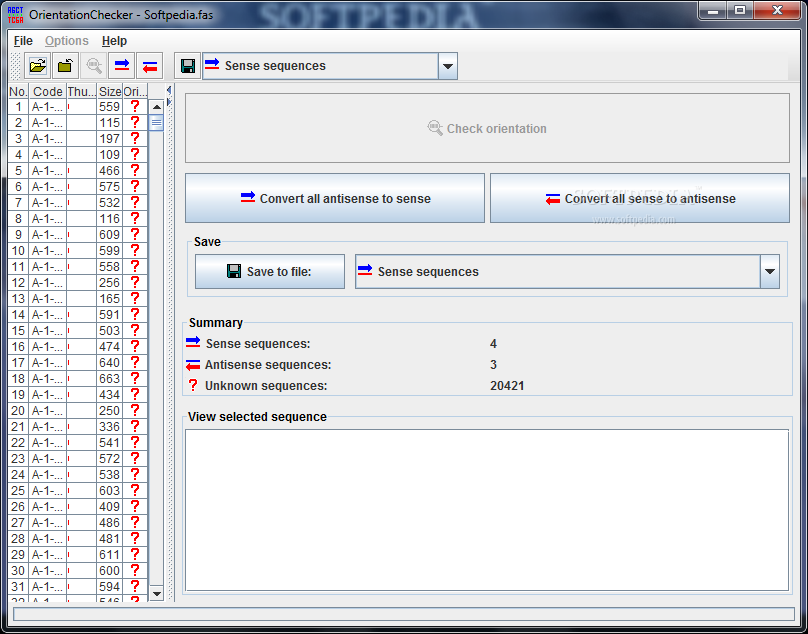Click the OrientationChecker title bar app icon
This screenshot has height=634, width=808.
click(15, 14)
